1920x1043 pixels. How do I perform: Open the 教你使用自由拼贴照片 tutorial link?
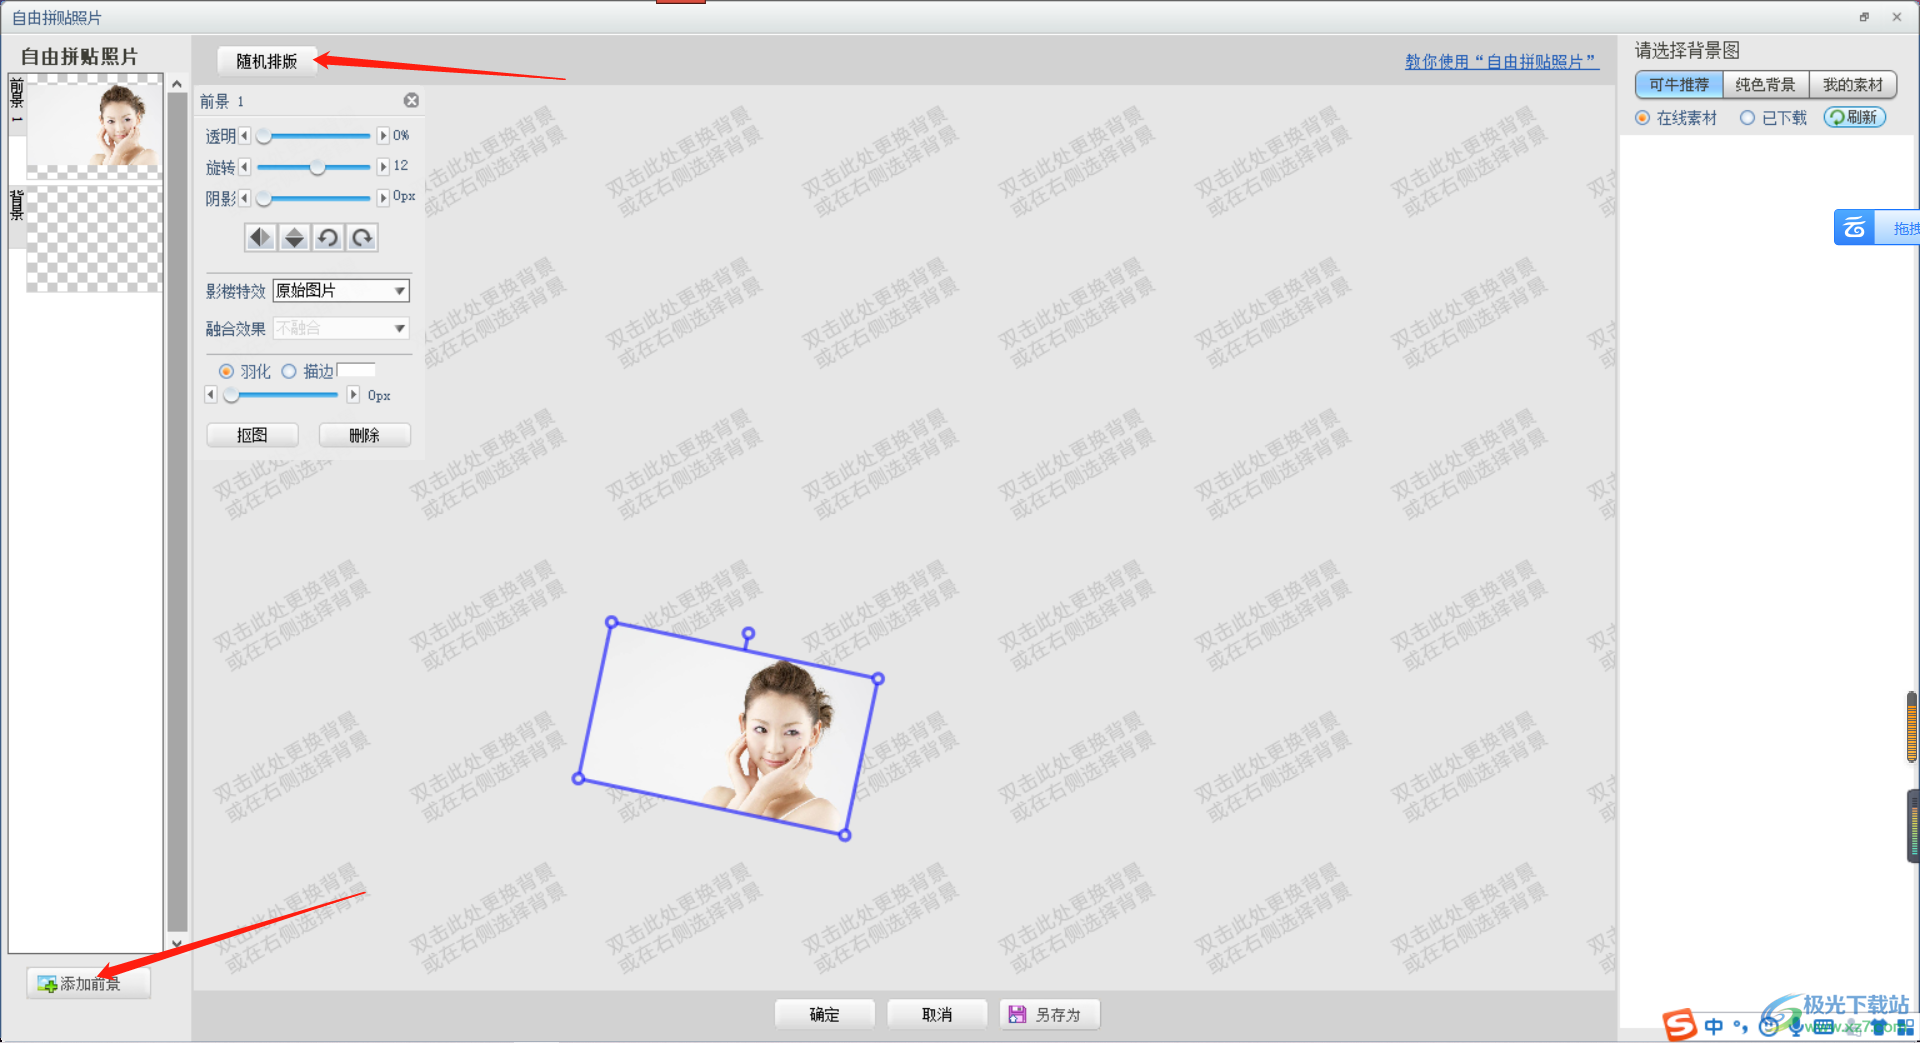point(1502,62)
